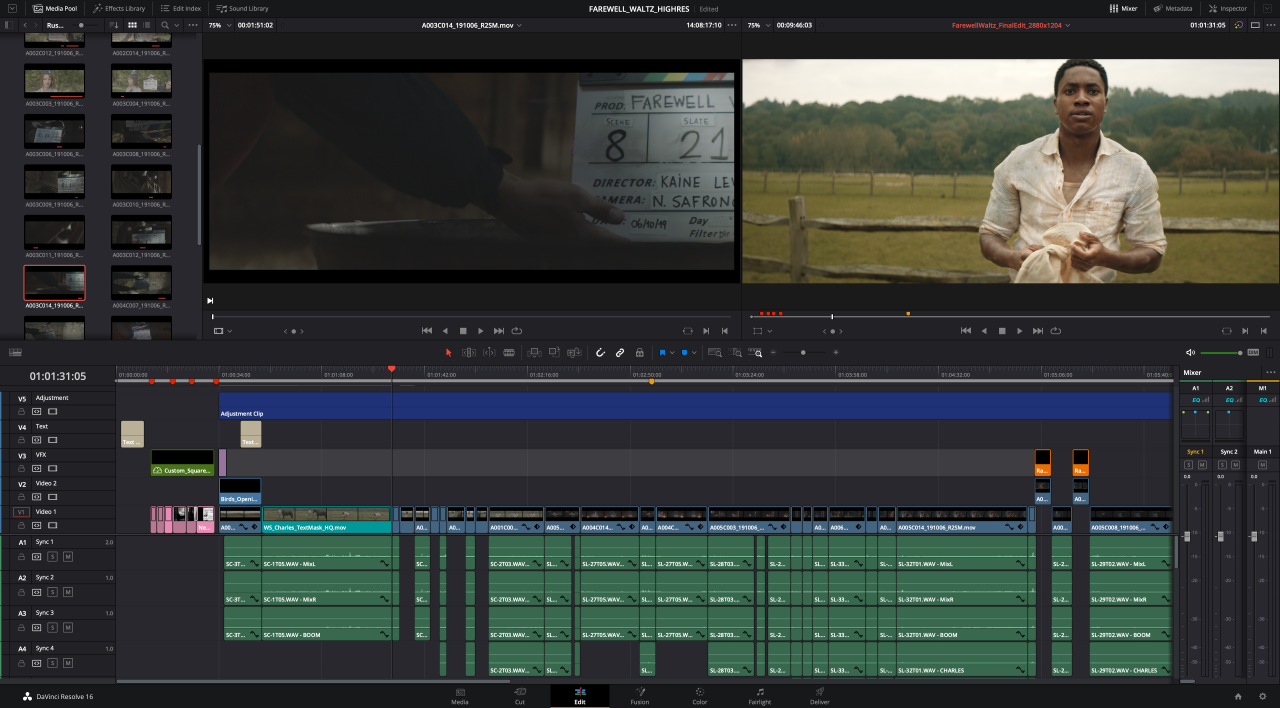Switch to the Cut page
The height and width of the screenshot is (708, 1280).
[520, 696]
